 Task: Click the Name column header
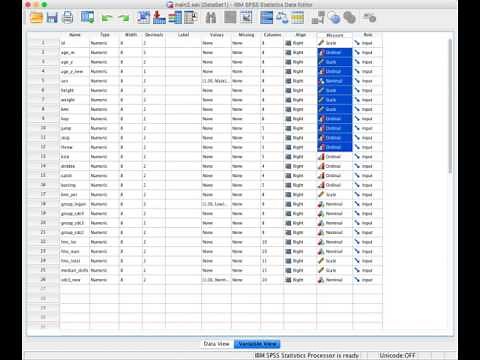(x=75, y=35)
